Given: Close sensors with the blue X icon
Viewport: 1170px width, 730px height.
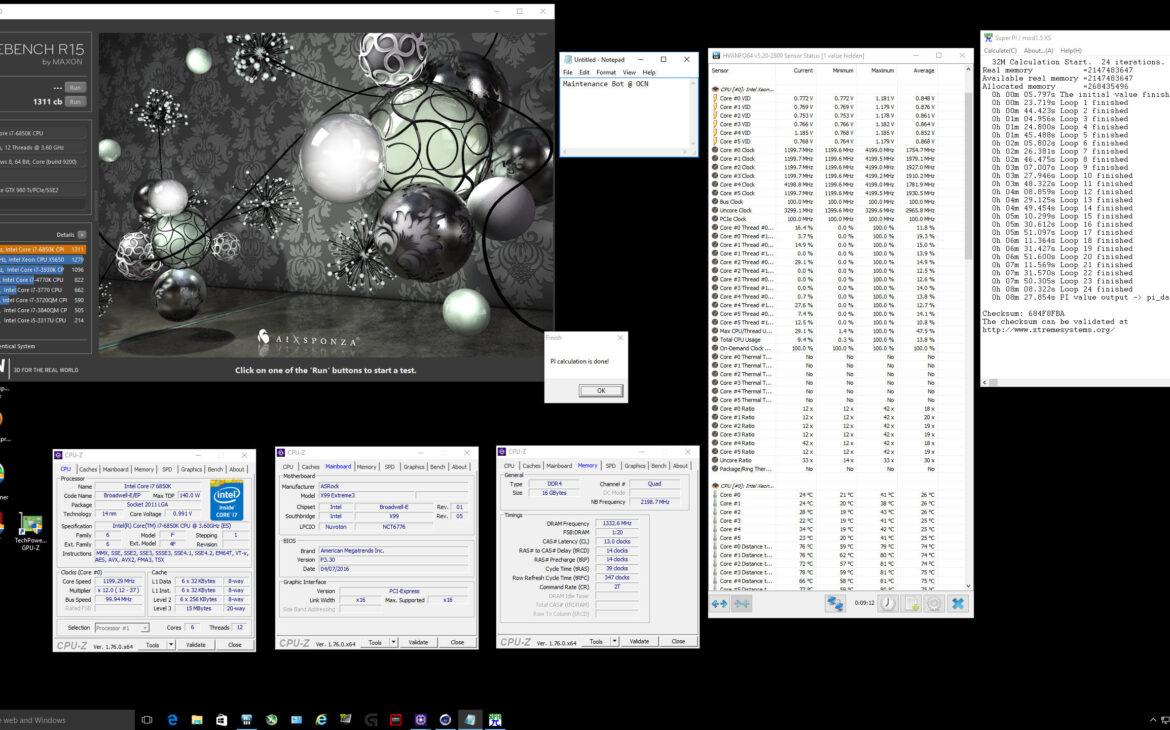Looking at the screenshot, I should [x=958, y=604].
